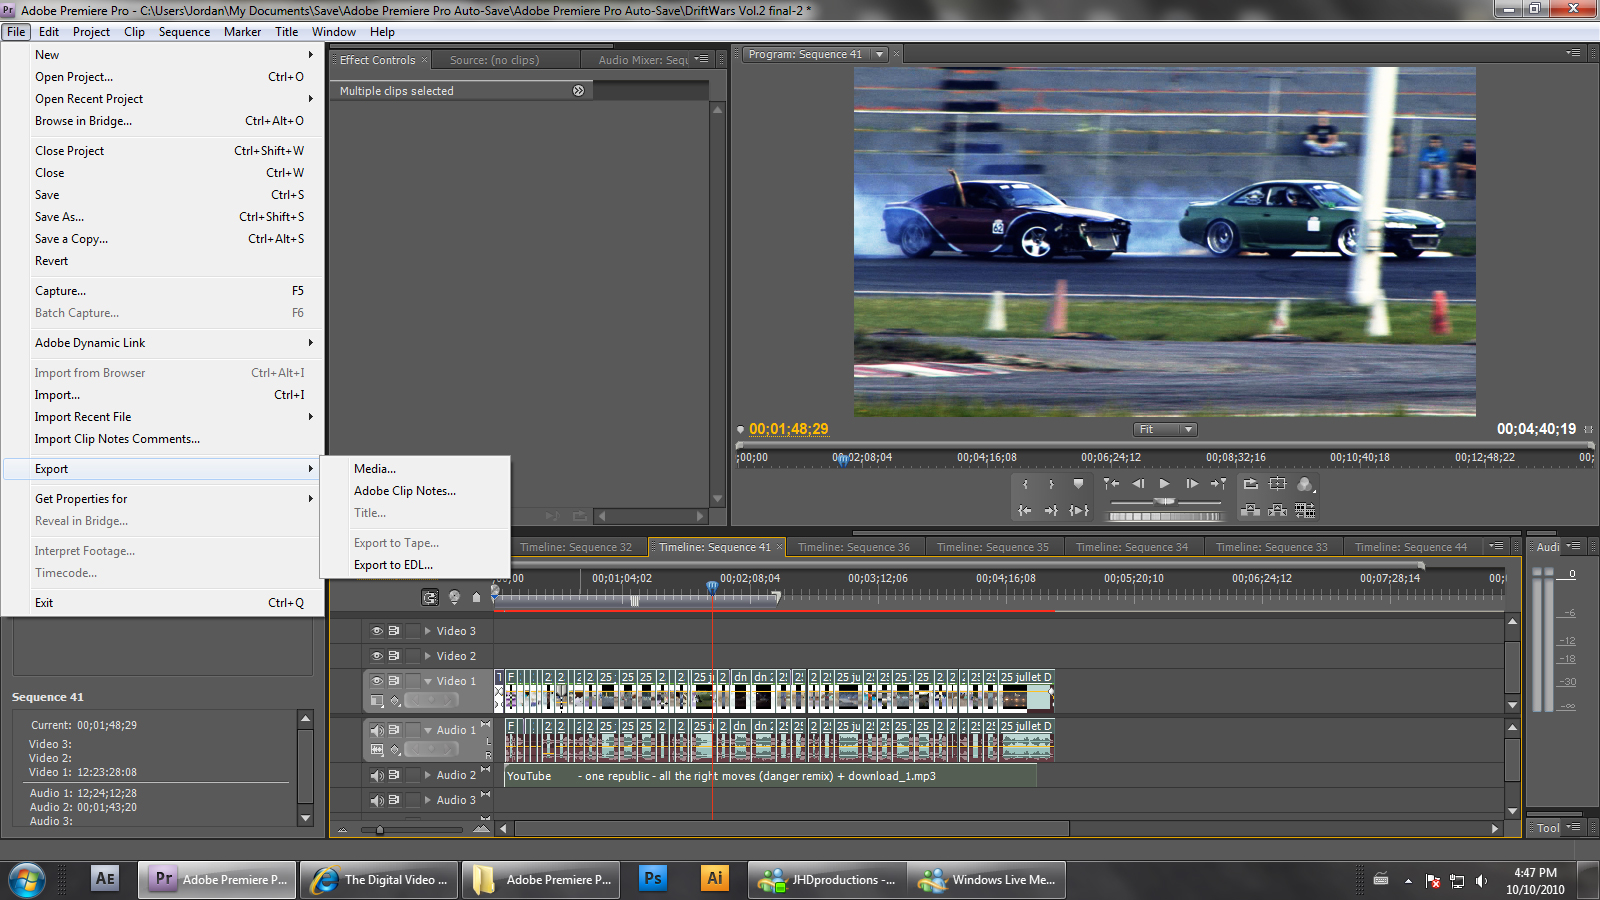
Task: Toggle track lock box for Video 2
Action: coord(412,656)
